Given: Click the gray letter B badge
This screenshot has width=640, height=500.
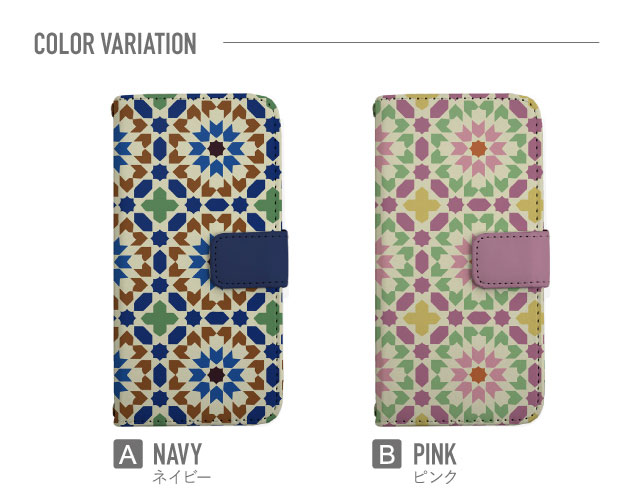Looking at the screenshot, I should pyautogui.click(x=387, y=454).
